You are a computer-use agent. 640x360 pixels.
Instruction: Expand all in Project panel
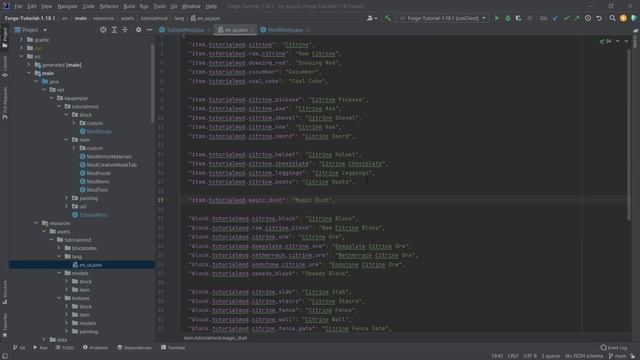tap(114, 30)
